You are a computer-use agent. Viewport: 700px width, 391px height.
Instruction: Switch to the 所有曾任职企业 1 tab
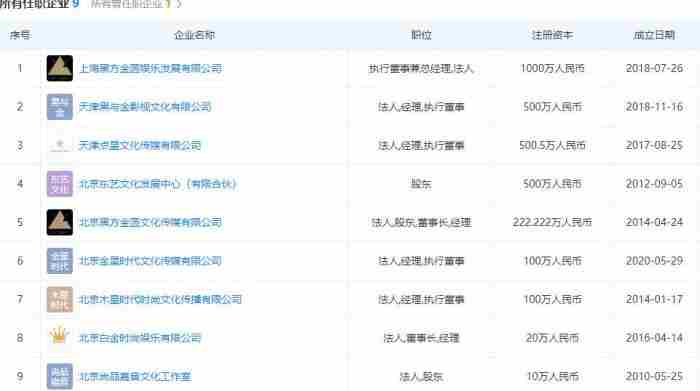131,4
